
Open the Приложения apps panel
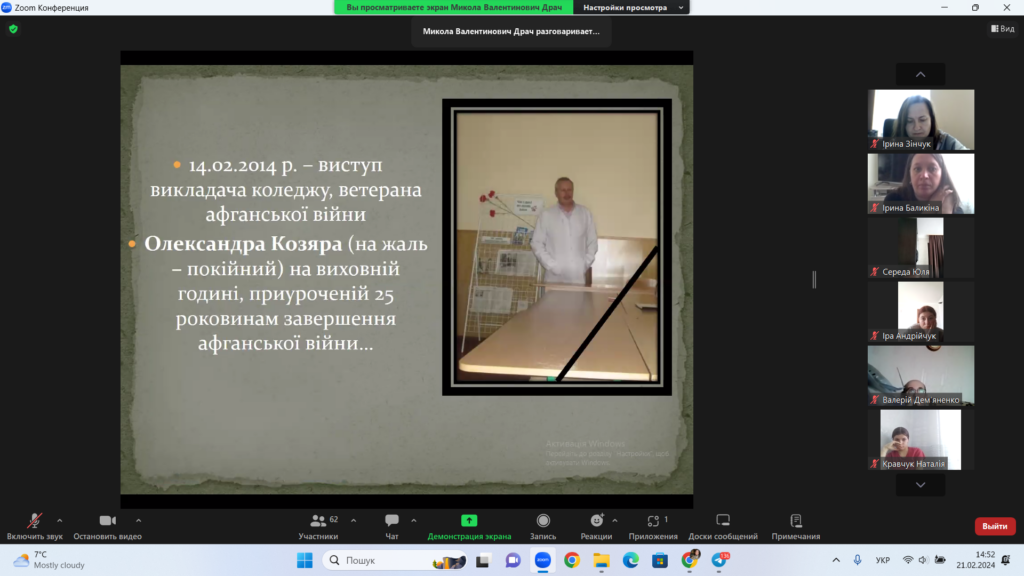[652, 521]
